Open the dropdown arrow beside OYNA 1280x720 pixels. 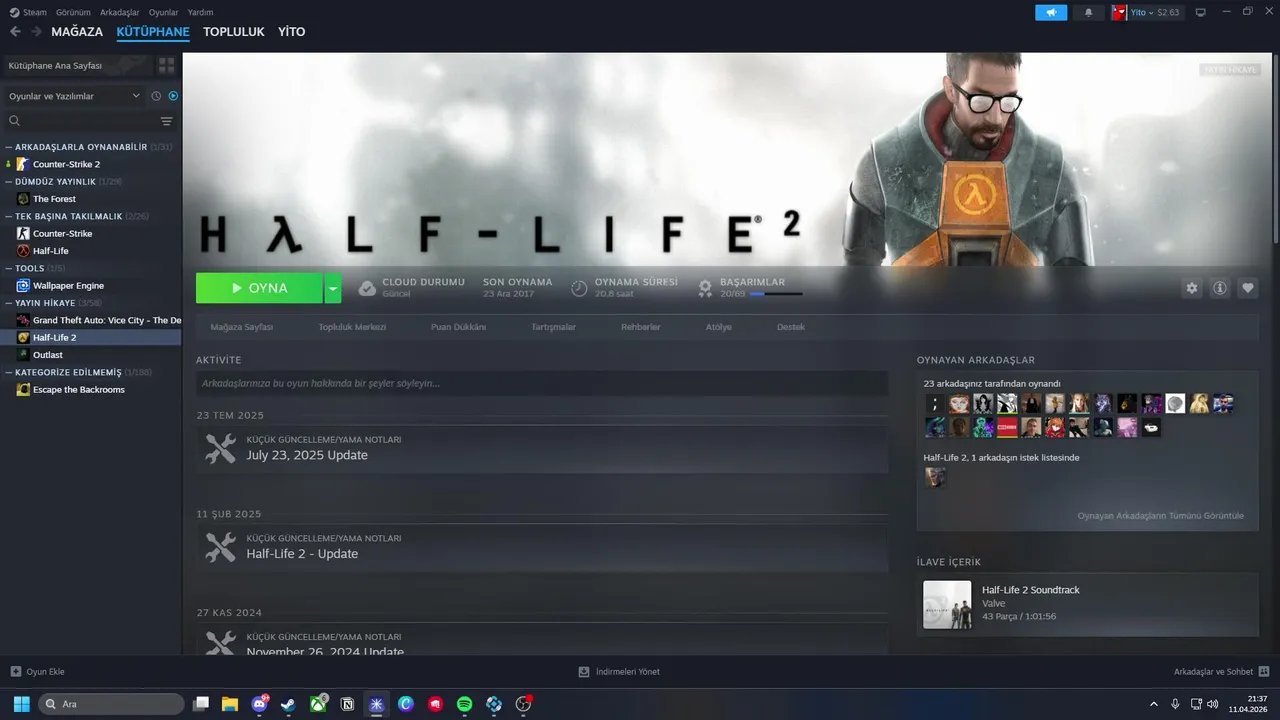tap(333, 288)
